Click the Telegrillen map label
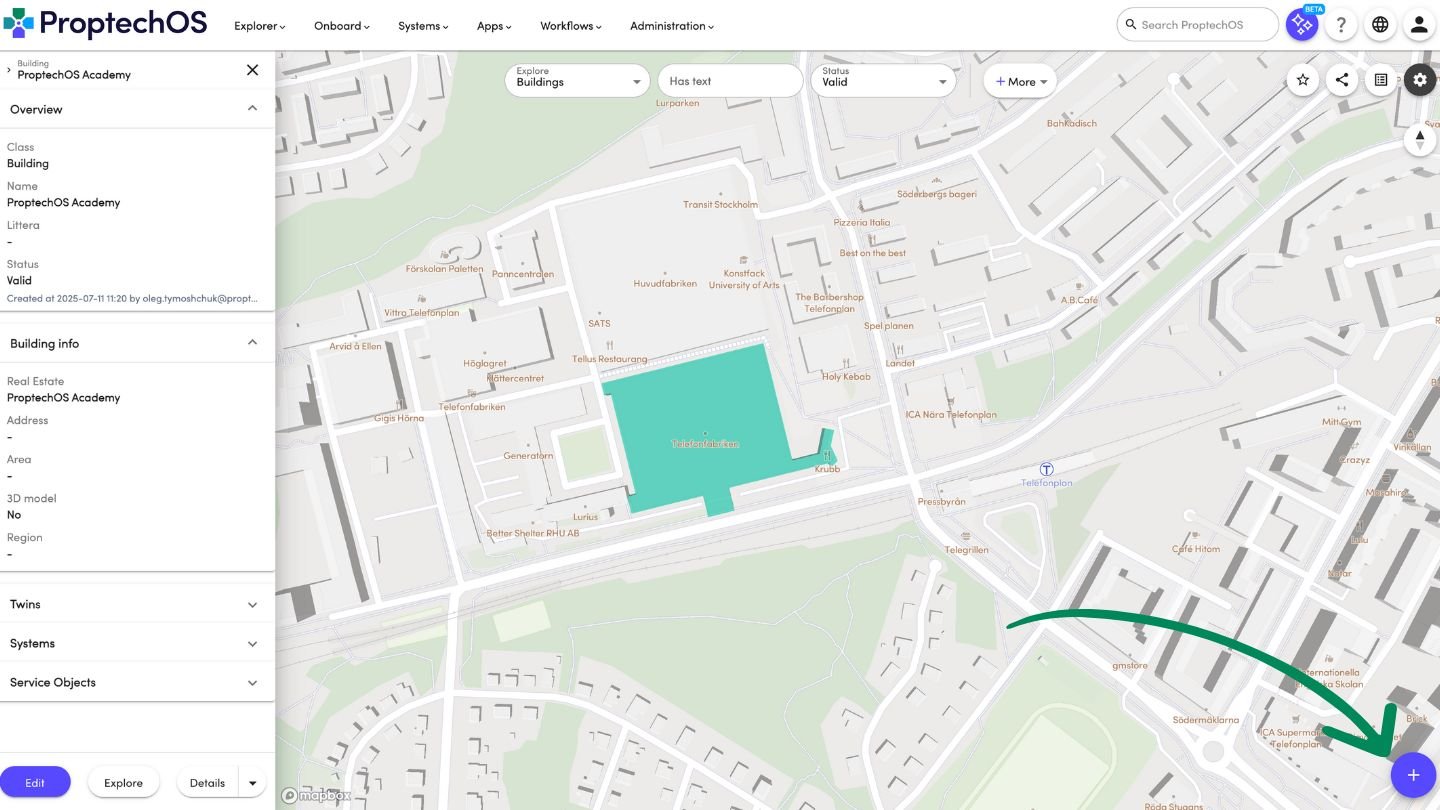This screenshot has height=810, width=1440. pyautogui.click(x=967, y=549)
